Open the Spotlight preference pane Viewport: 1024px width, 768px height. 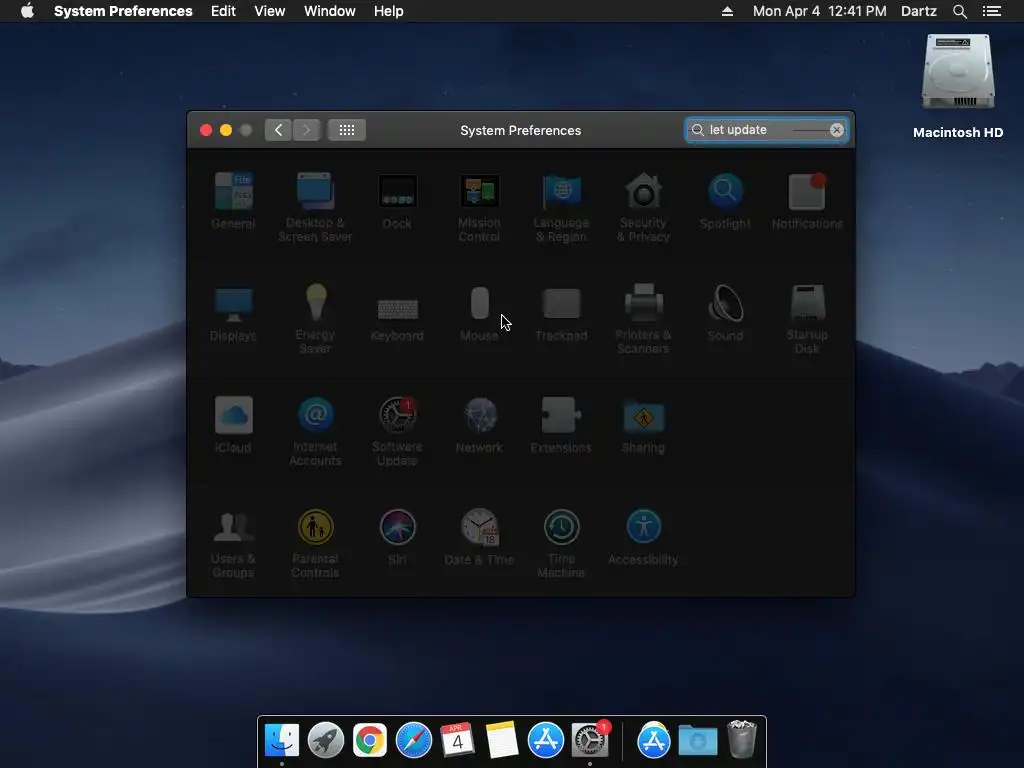[x=725, y=200]
